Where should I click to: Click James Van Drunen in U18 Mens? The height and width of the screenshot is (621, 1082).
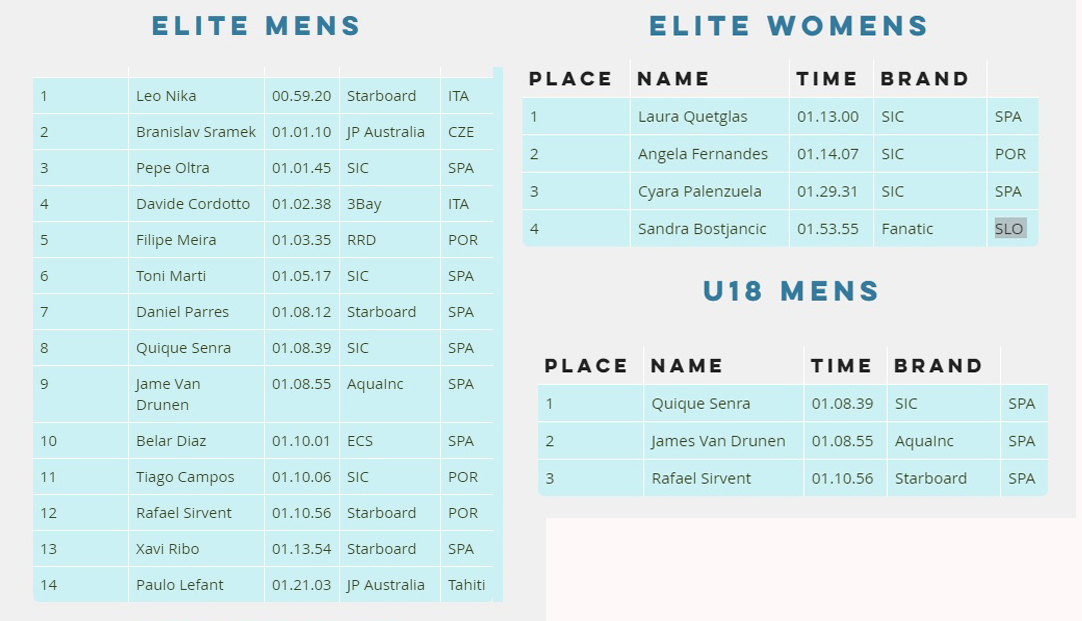click(718, 441)
